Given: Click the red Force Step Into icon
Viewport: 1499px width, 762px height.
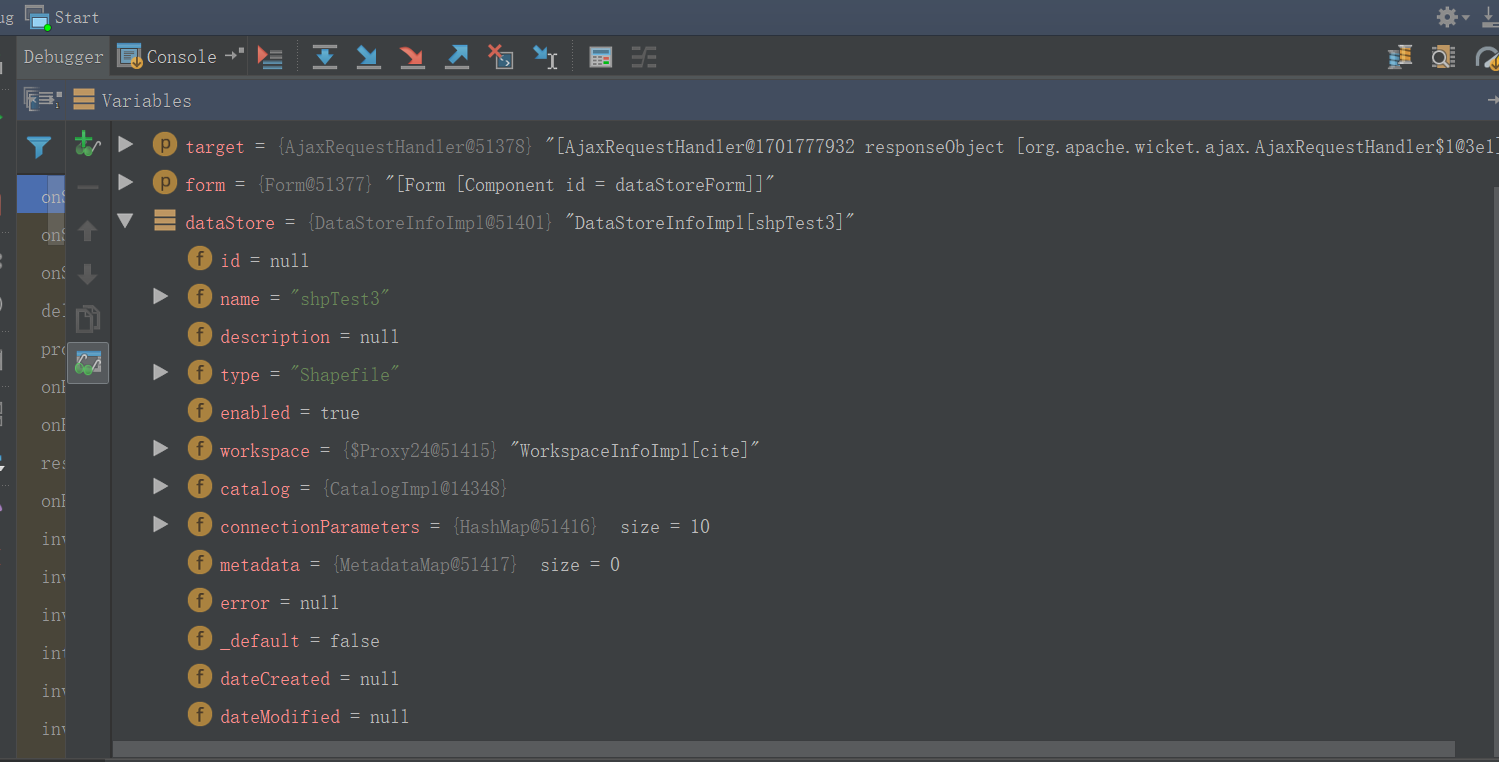Looking at the screenshot, I should coord(412,57).
